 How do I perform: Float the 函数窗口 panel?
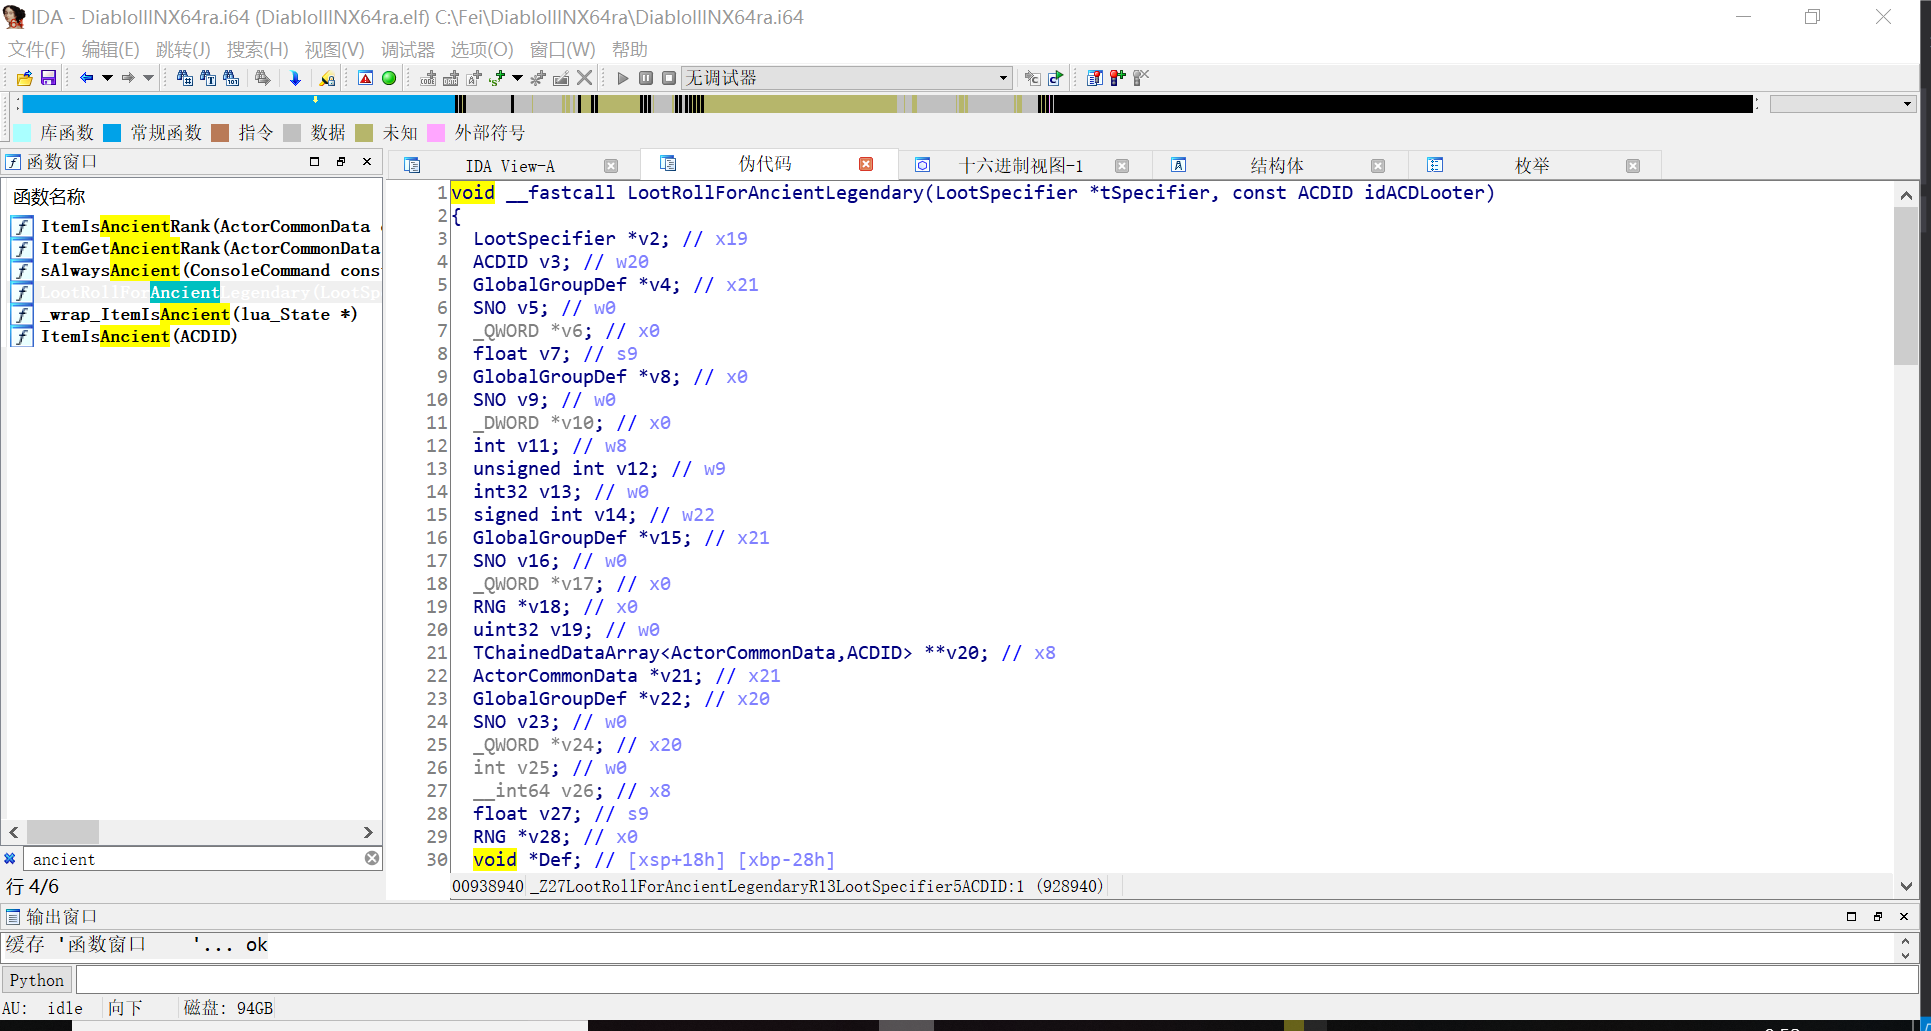[341, 161]
